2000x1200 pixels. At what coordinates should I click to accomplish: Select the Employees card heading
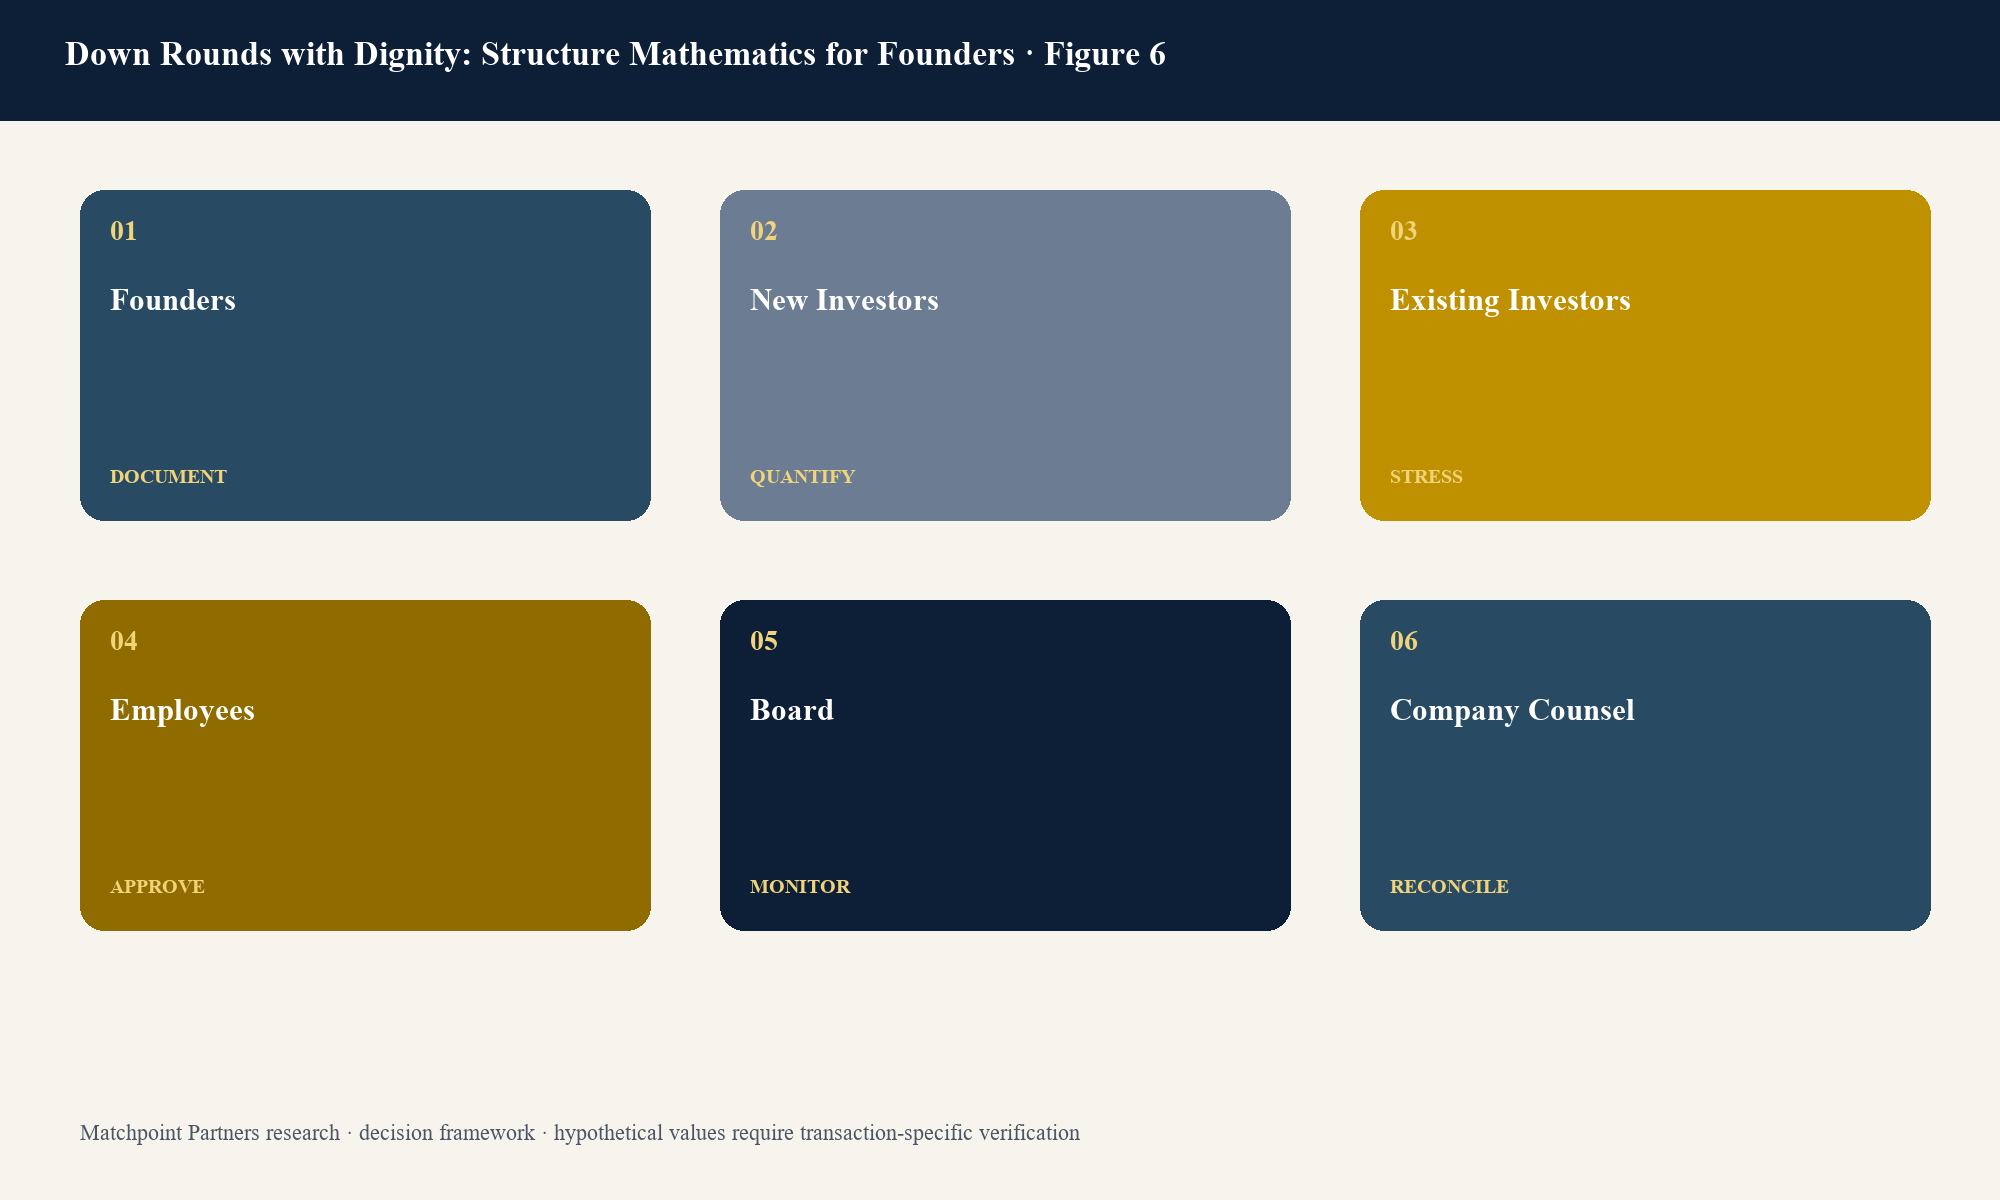point(182,710)
